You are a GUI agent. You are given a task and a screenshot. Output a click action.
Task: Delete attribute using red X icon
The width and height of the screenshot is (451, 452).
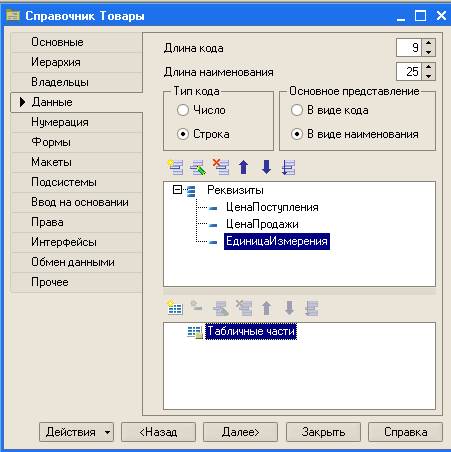click(x=221, y=167)
